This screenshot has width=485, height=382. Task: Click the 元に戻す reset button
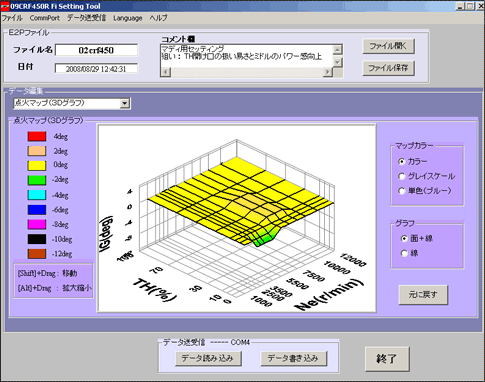[x=423, y=295]
